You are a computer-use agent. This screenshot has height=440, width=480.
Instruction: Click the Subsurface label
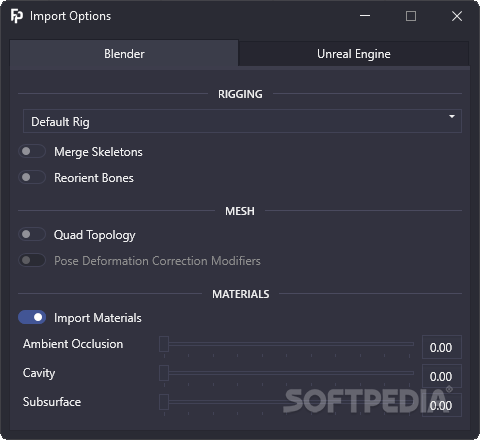pos(52,402)
